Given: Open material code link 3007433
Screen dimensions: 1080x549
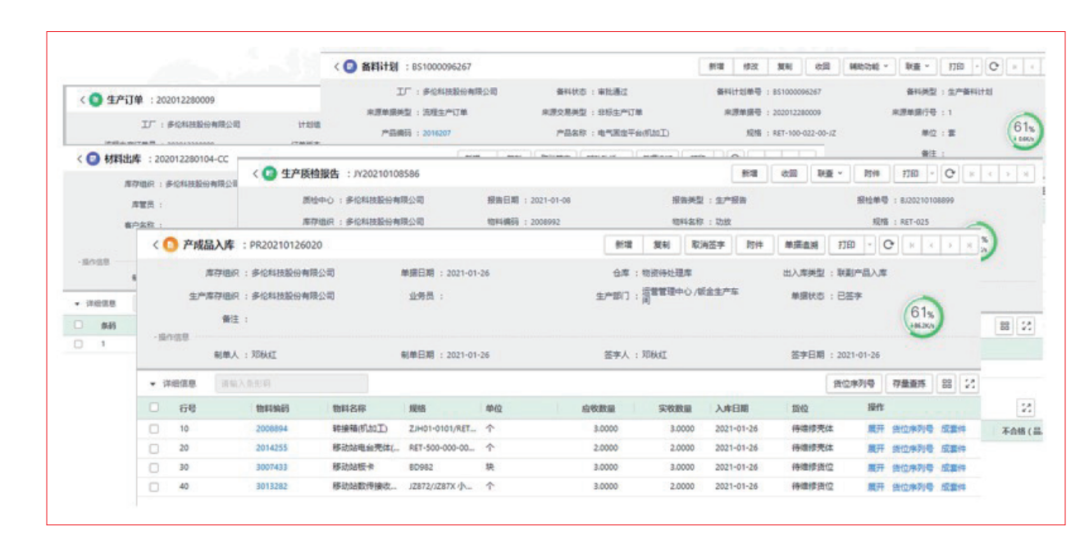Looking at the screenshot, I should pos(272,468).
